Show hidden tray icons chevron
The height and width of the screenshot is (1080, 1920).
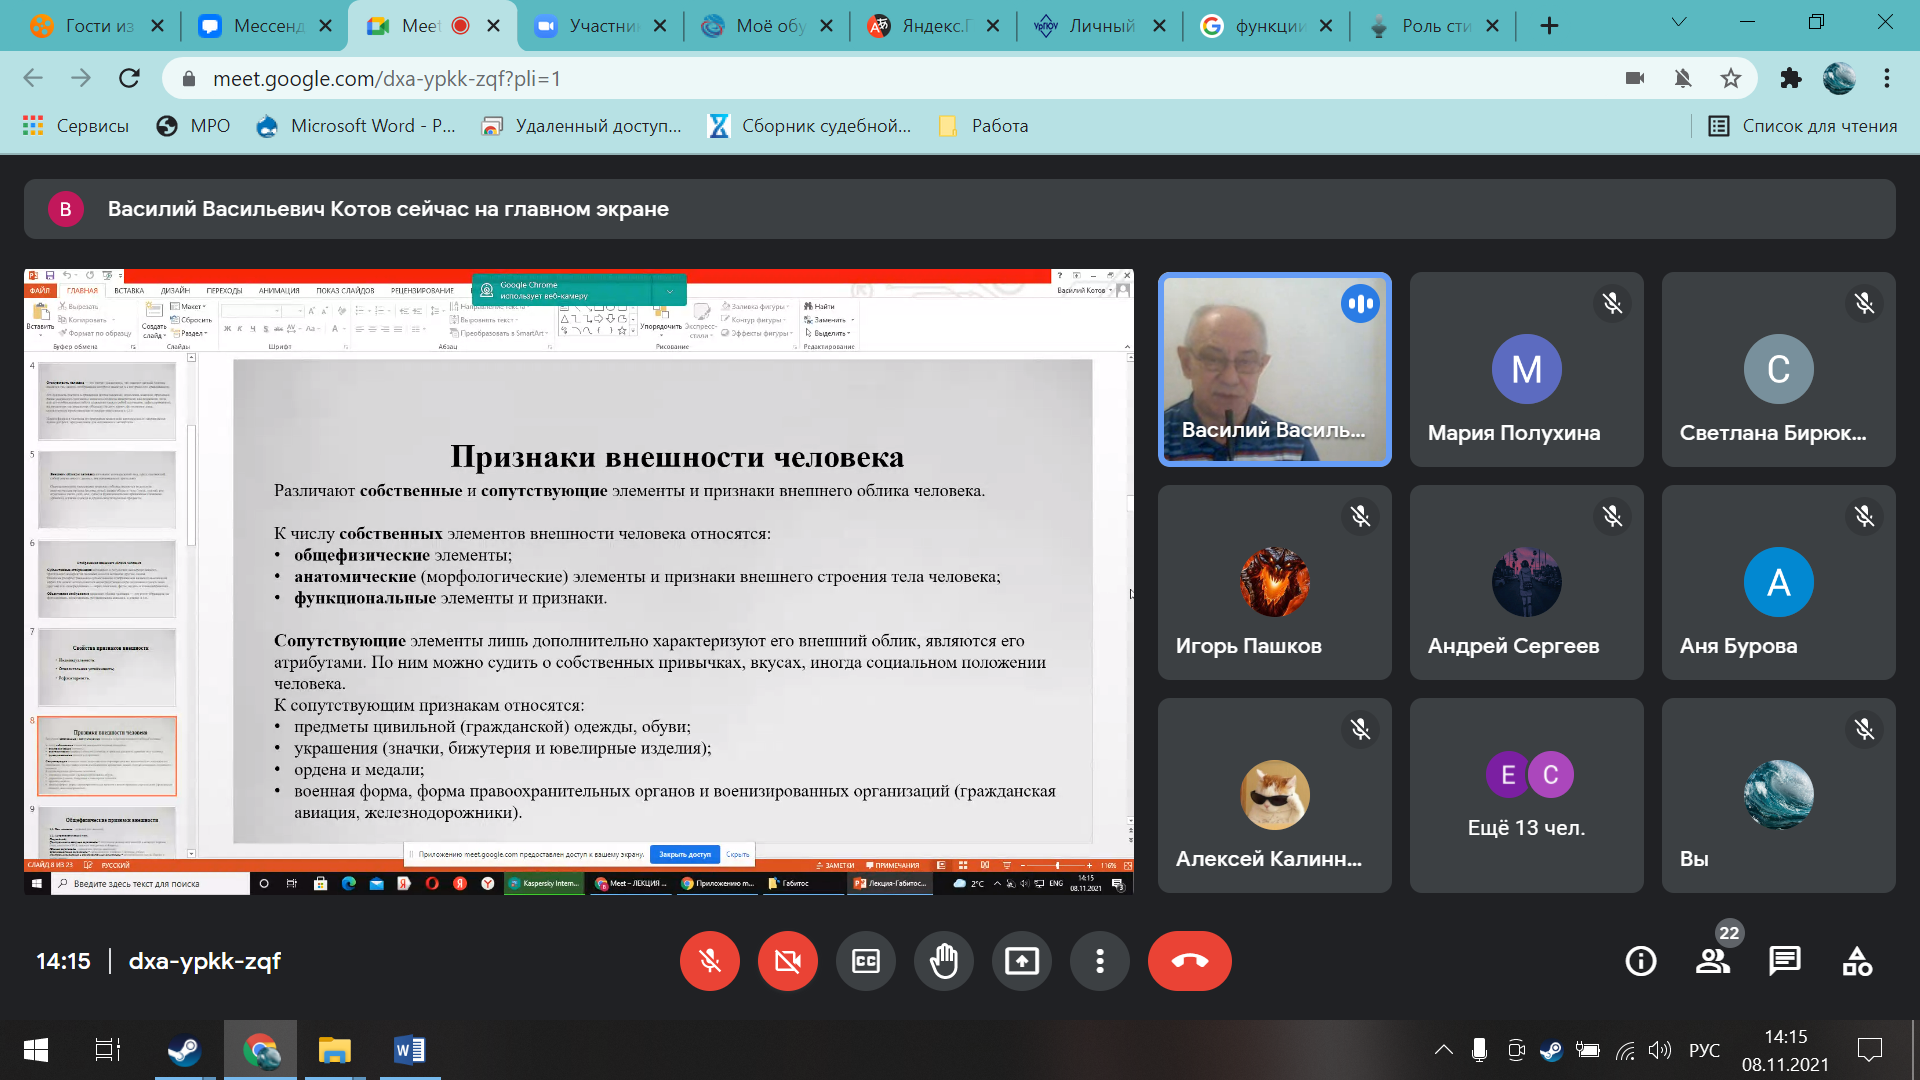point(1444,1050)
